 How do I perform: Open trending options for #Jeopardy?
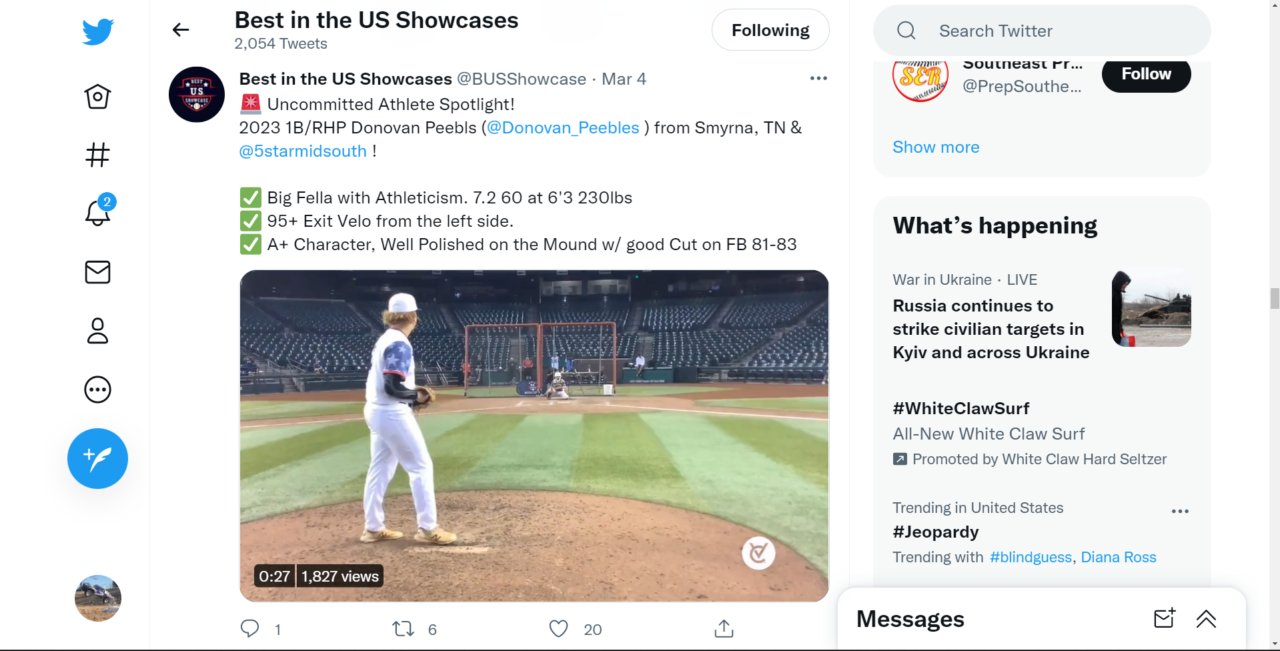1180,510
